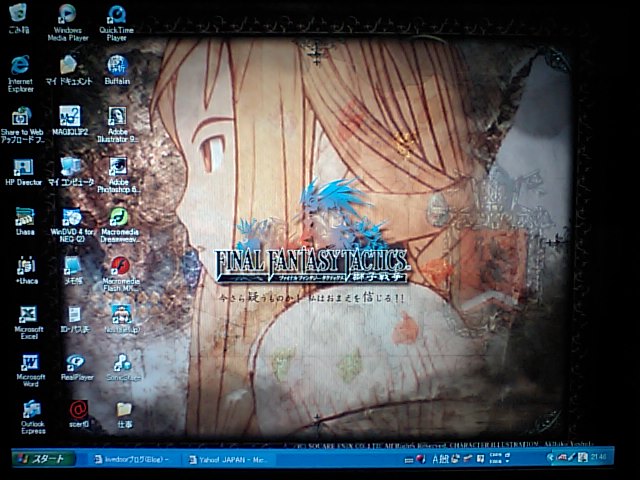
Task: Select the Internet Explorer desktop icon
Action: click(x=20, y=73)
